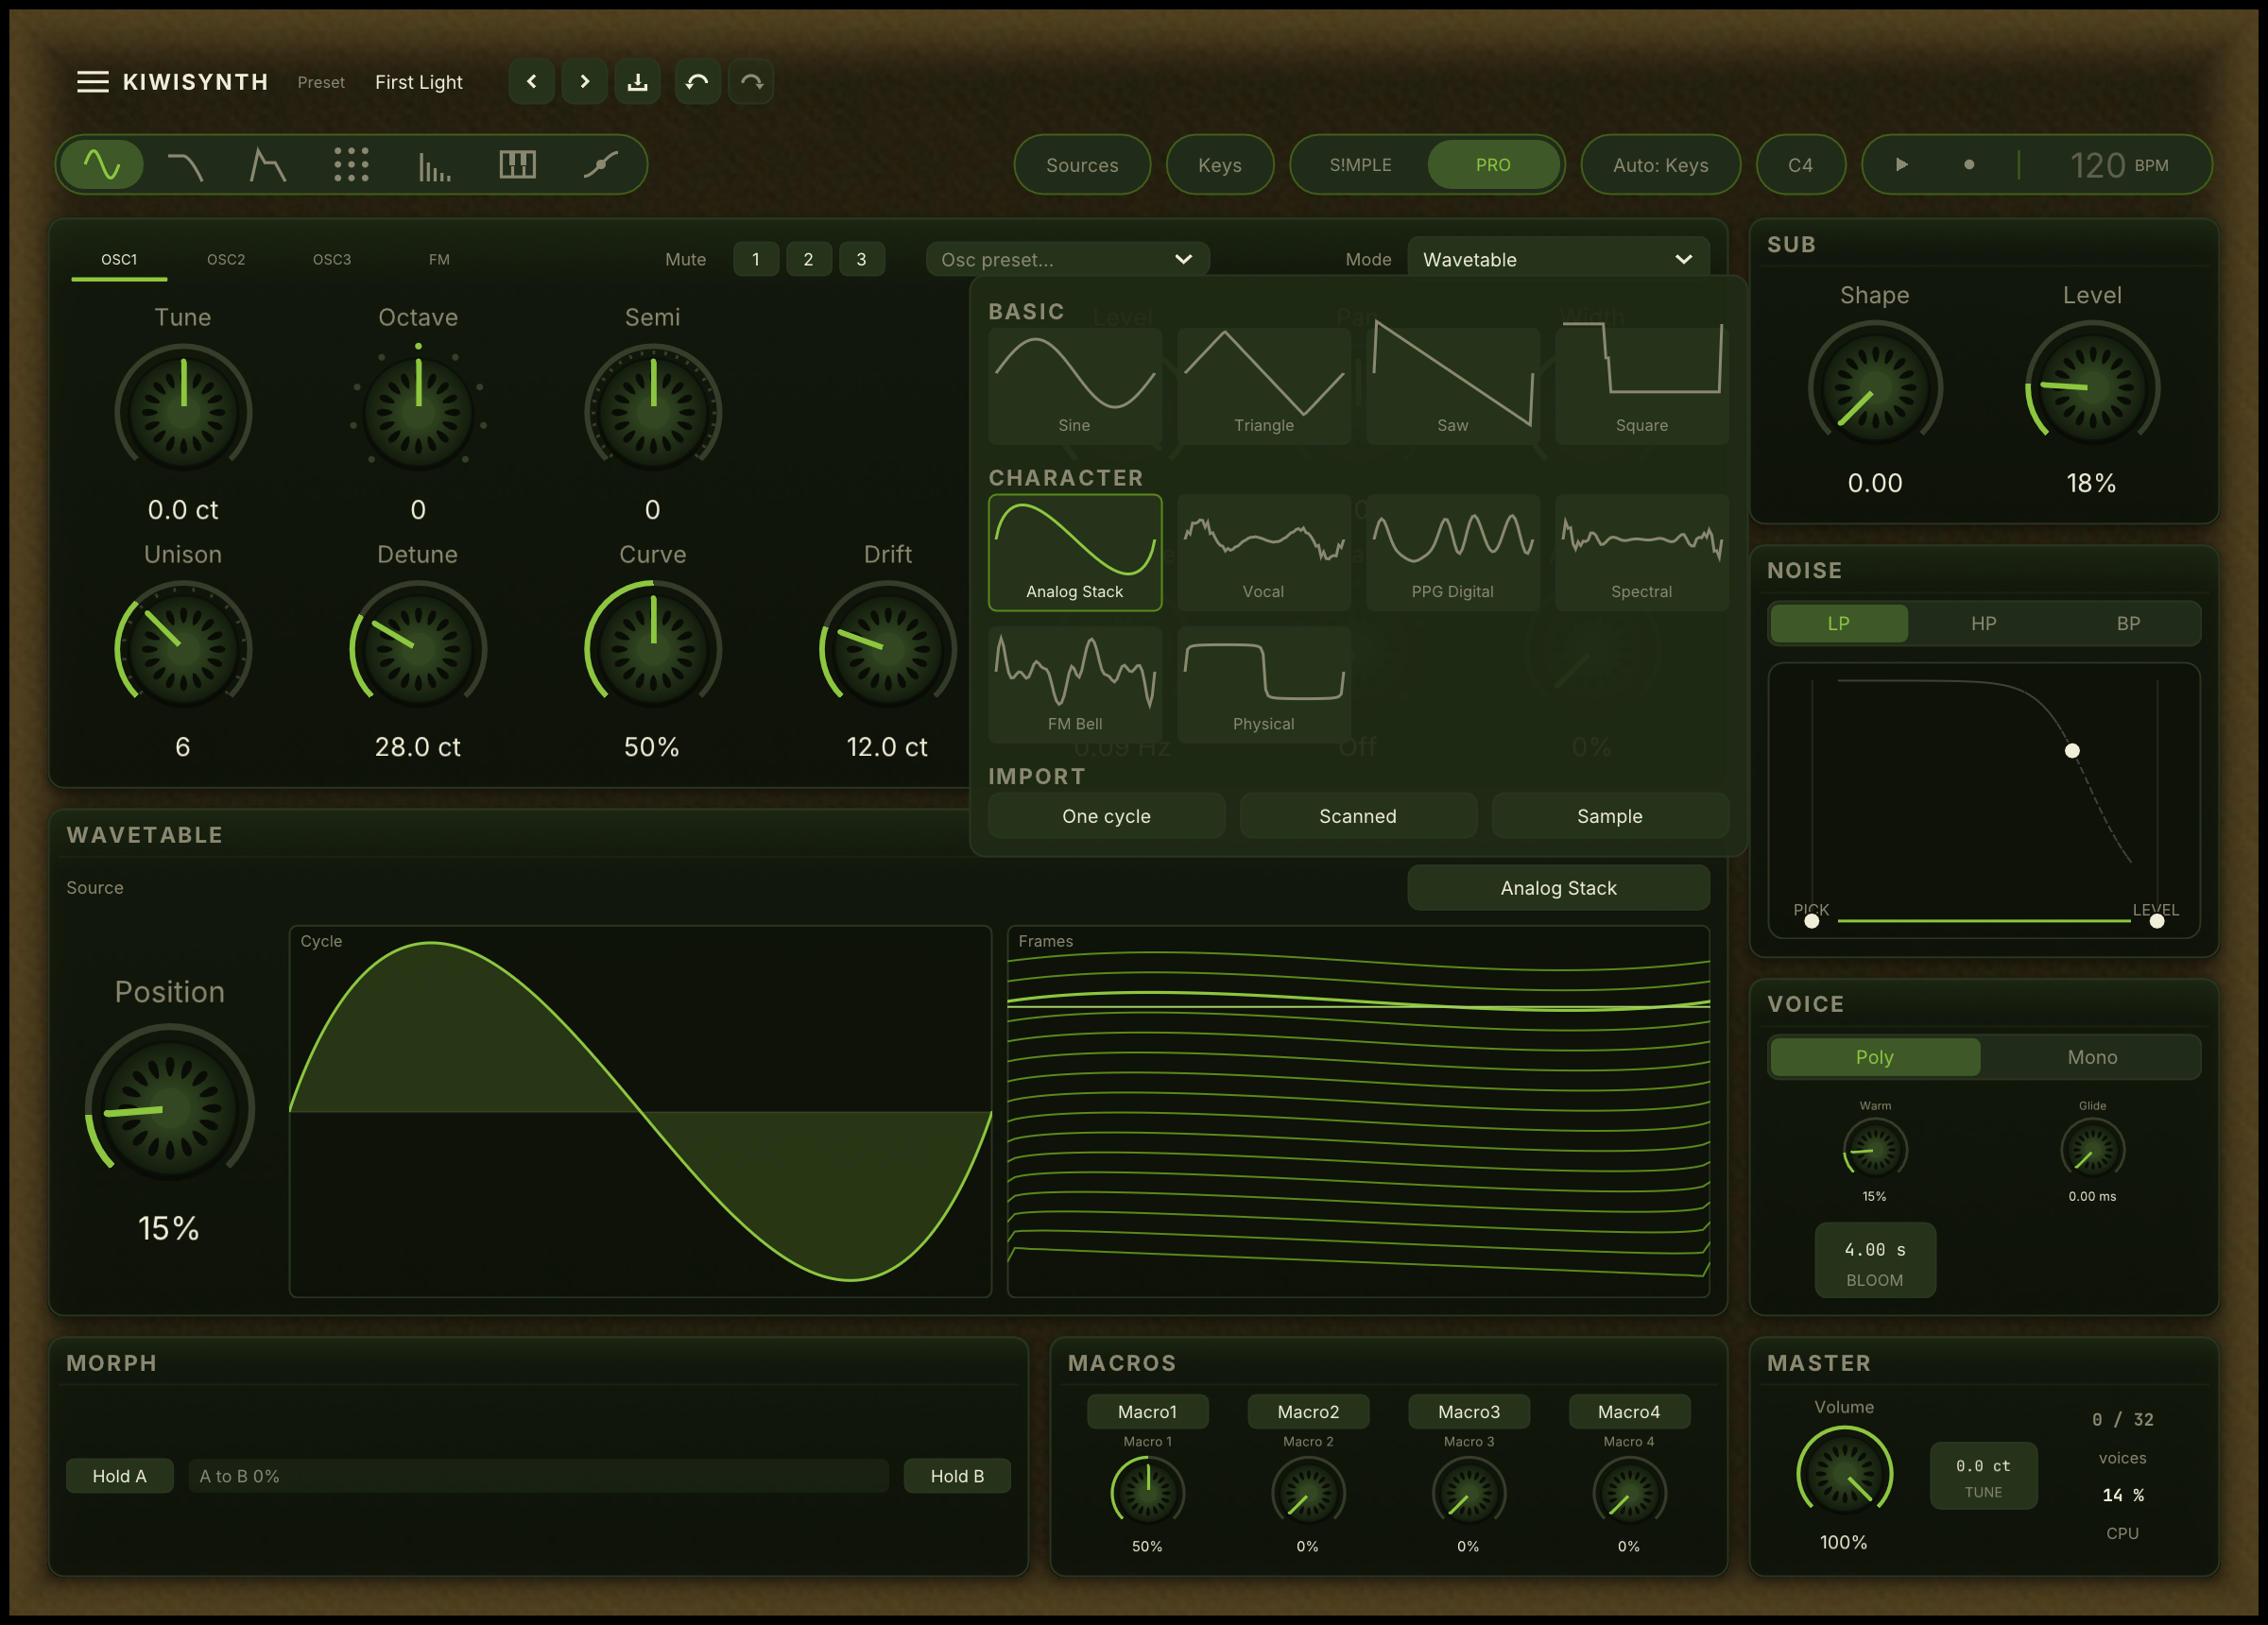The height and width of the screenshot is (1625, 2268).
Task: Switch to the OSC3 tab
Action: click(x=332, y=259)
